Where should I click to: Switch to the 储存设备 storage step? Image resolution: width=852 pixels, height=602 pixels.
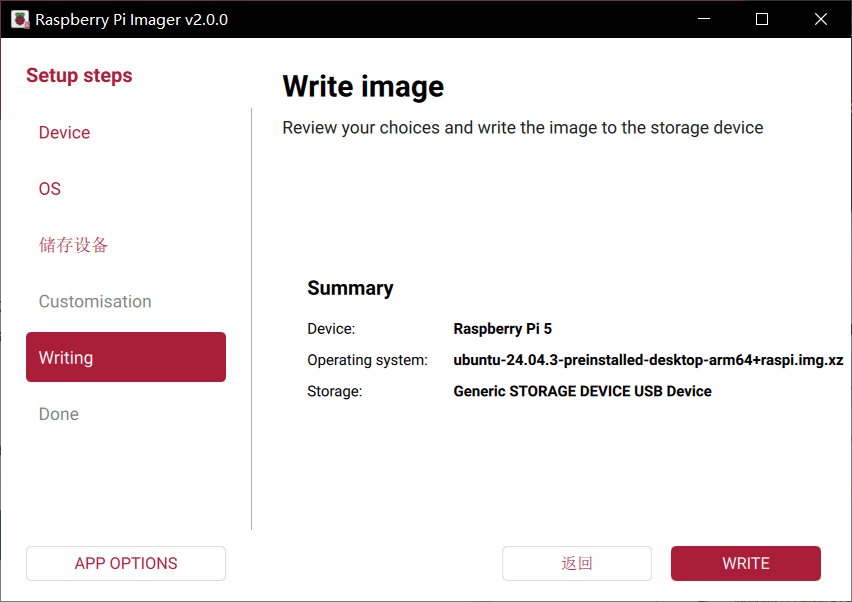coord(73,245)
